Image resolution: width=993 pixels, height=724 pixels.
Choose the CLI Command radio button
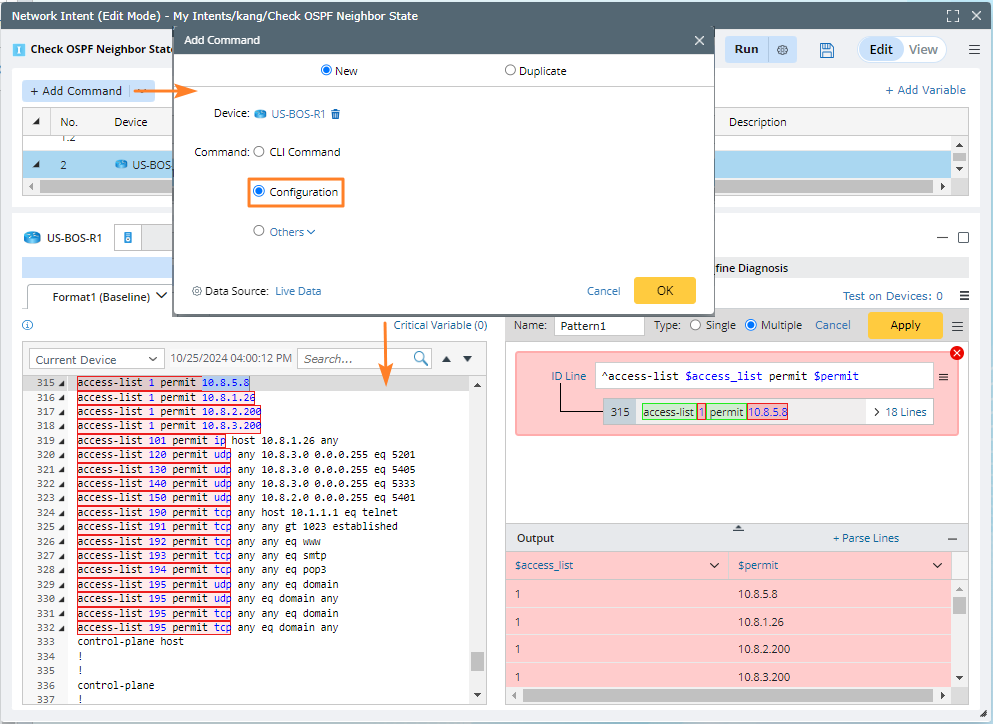259,152
